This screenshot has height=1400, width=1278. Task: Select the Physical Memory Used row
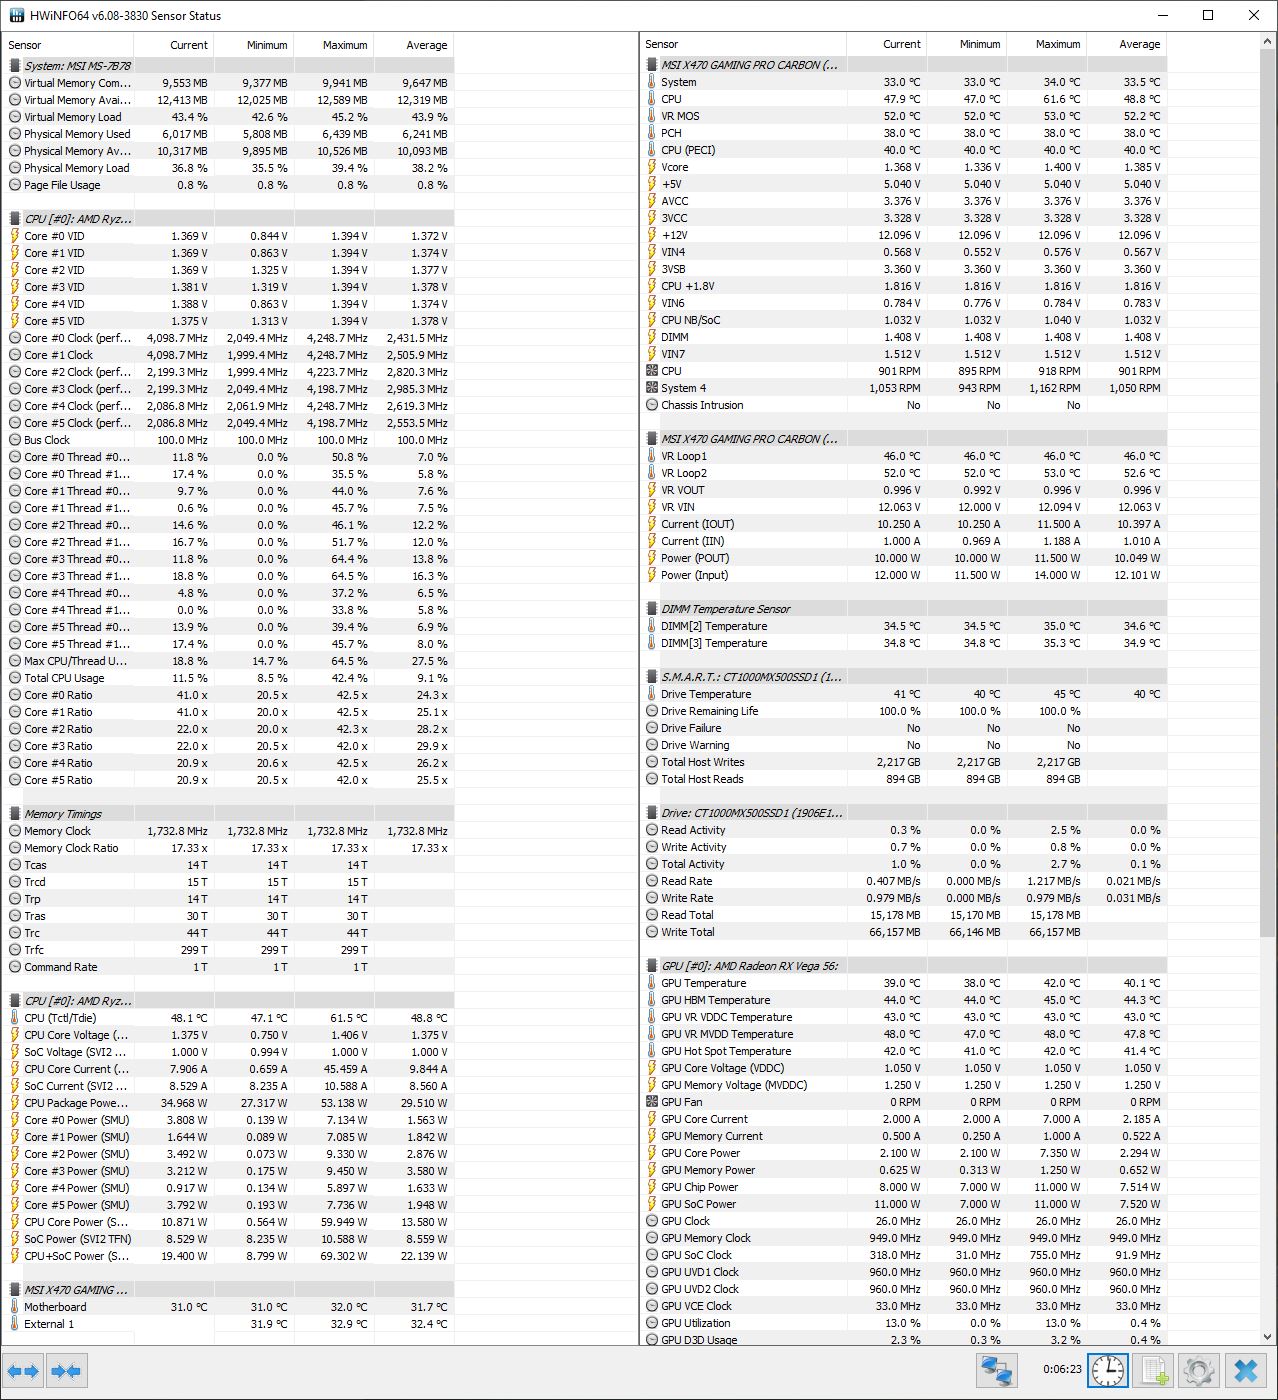pos(229,134)
